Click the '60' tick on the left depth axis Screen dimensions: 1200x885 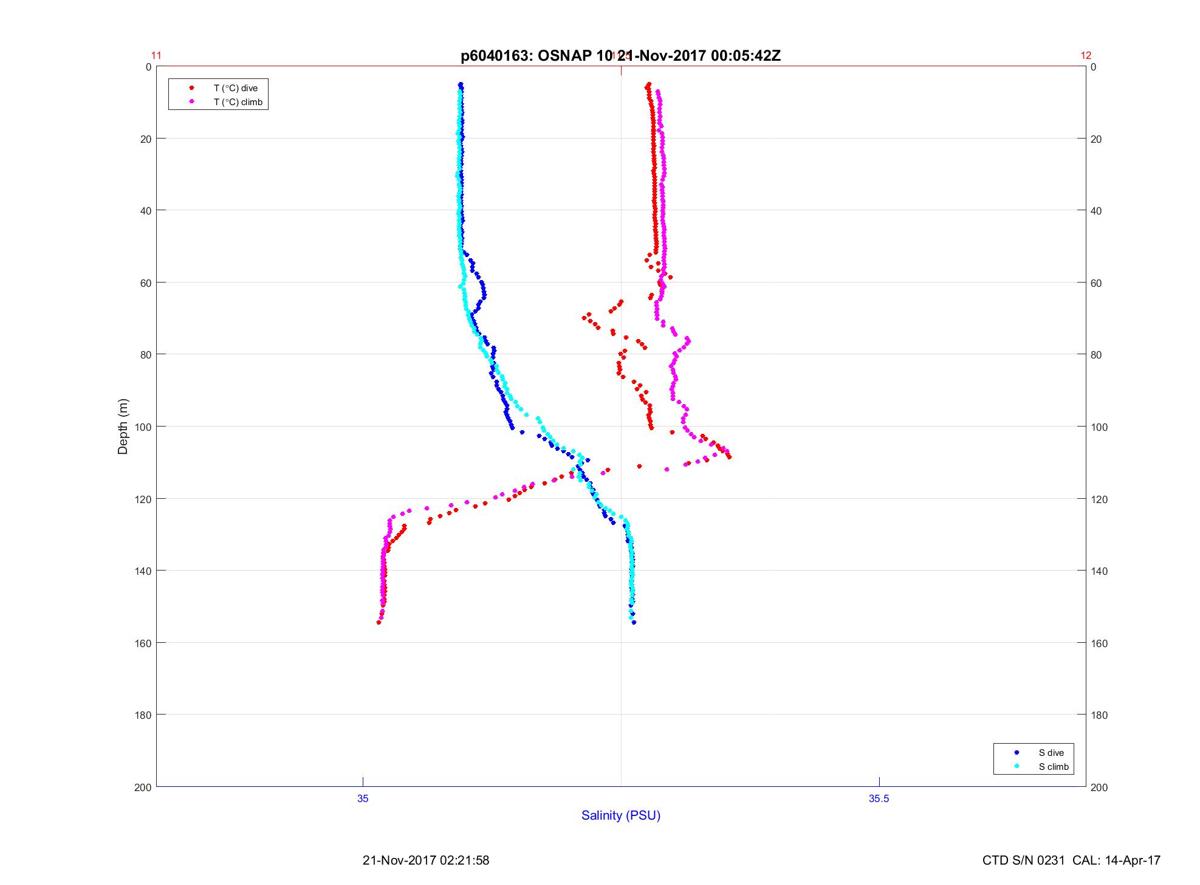[145, 283]
